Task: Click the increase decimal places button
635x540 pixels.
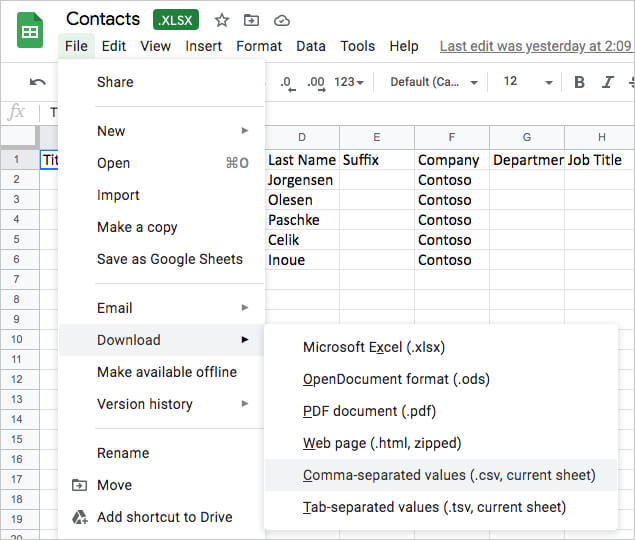Action: click(315, 82)
